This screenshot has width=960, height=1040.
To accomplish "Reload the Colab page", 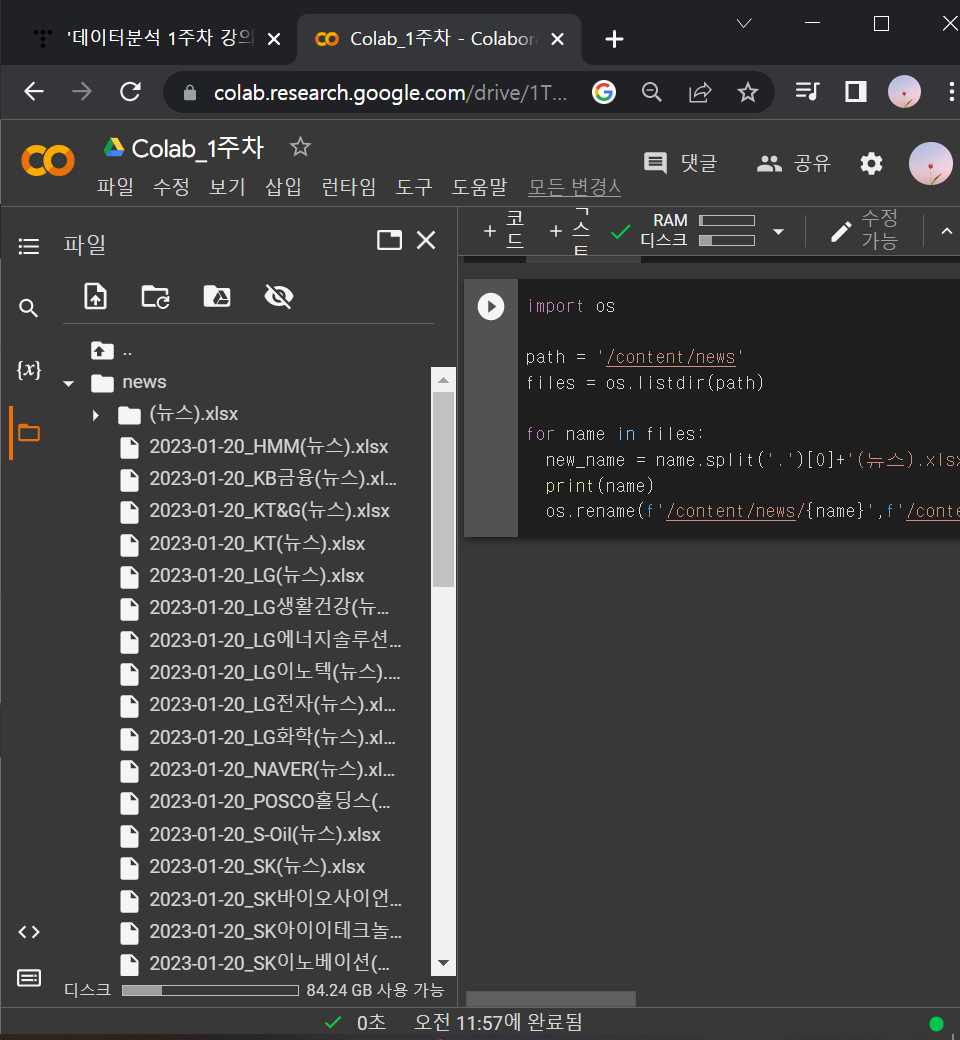I will [x=130, y=92].
